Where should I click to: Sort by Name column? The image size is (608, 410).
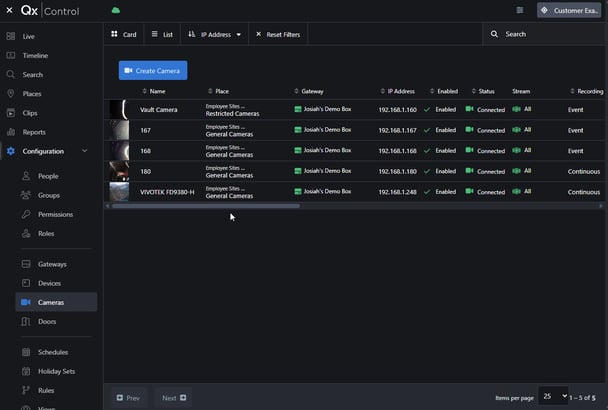point(154,91)
